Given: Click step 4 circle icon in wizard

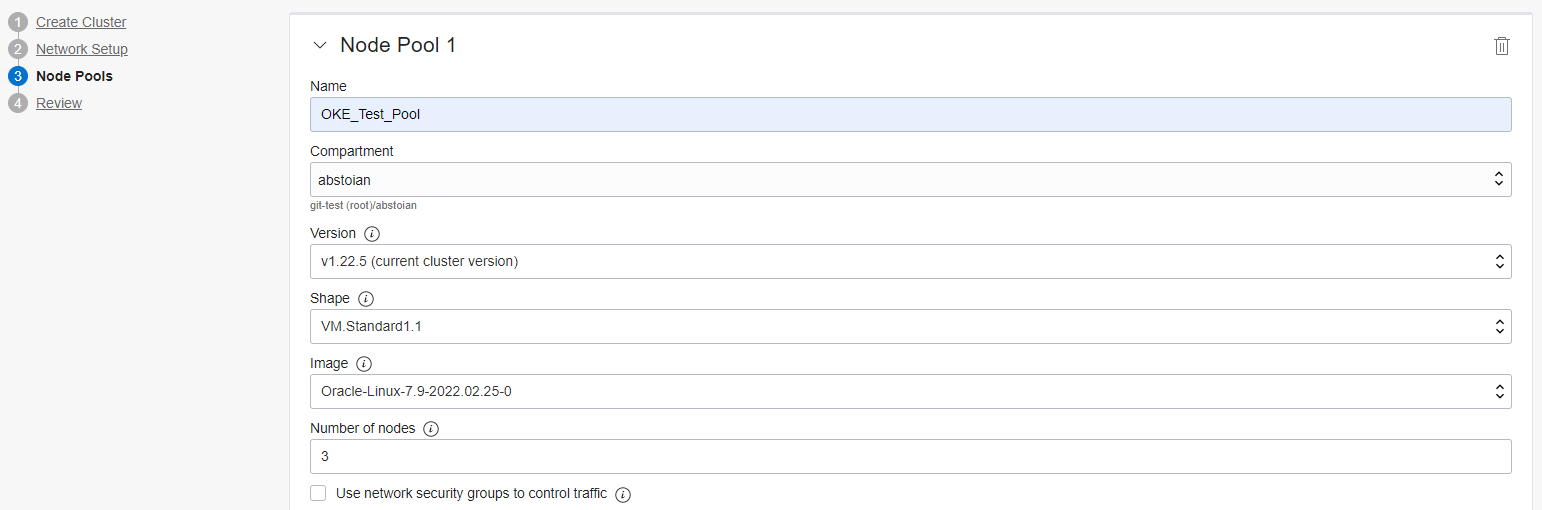Looking at the screenshot, I should tap(18, 103).
